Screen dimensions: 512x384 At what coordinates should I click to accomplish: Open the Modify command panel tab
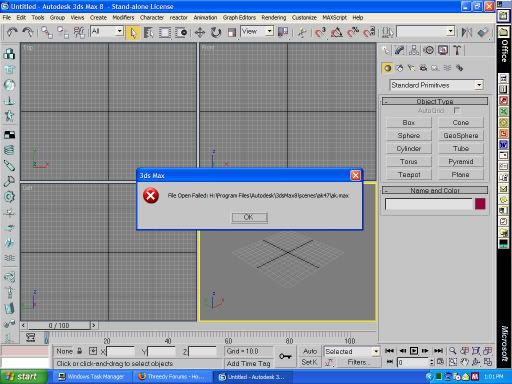(x=399, y=50)
